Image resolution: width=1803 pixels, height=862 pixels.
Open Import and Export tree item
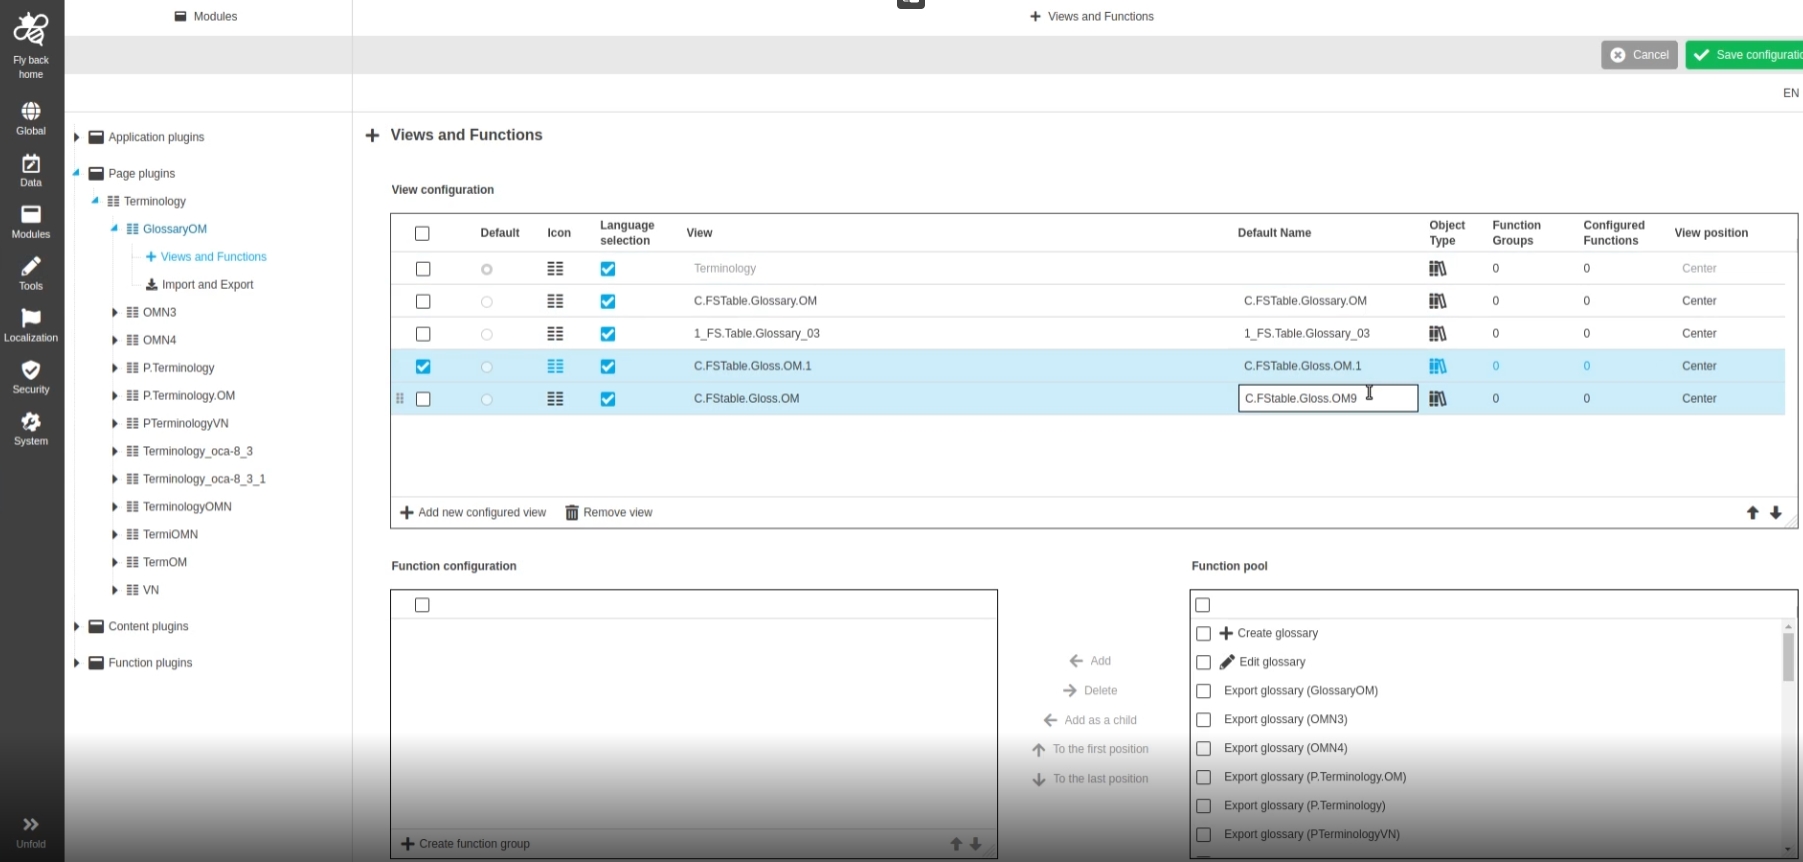pos(207,285)
